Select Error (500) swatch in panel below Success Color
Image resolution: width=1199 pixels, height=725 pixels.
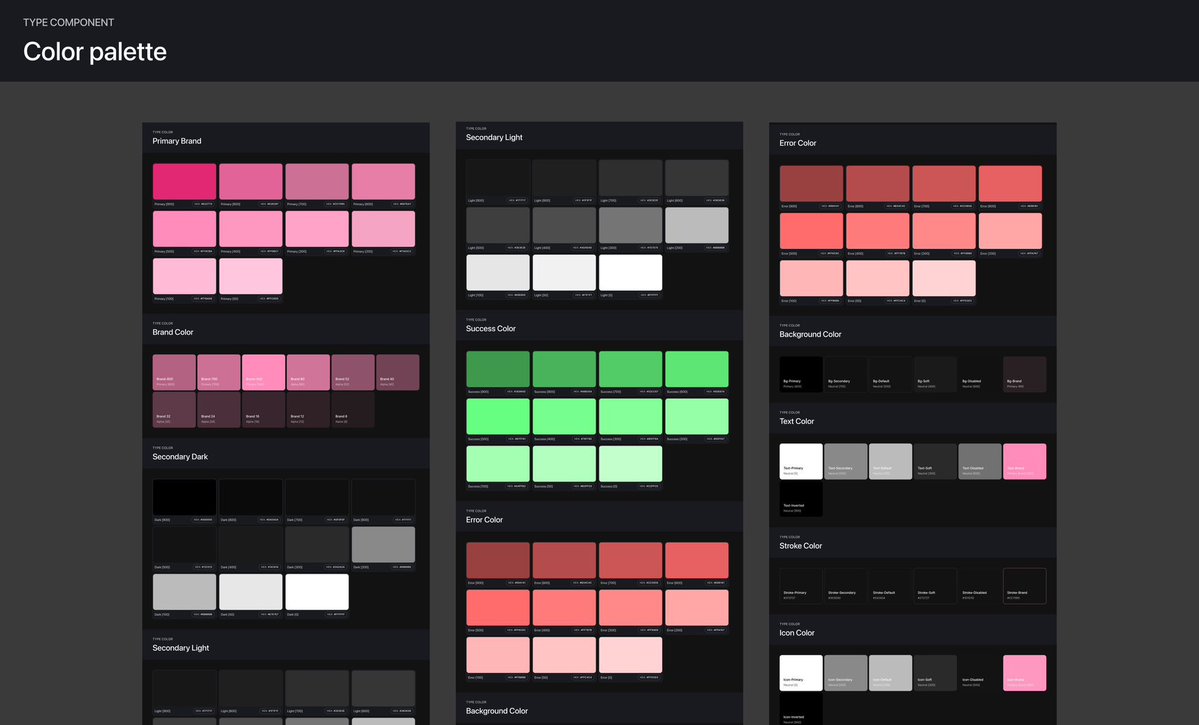(498, 608)
